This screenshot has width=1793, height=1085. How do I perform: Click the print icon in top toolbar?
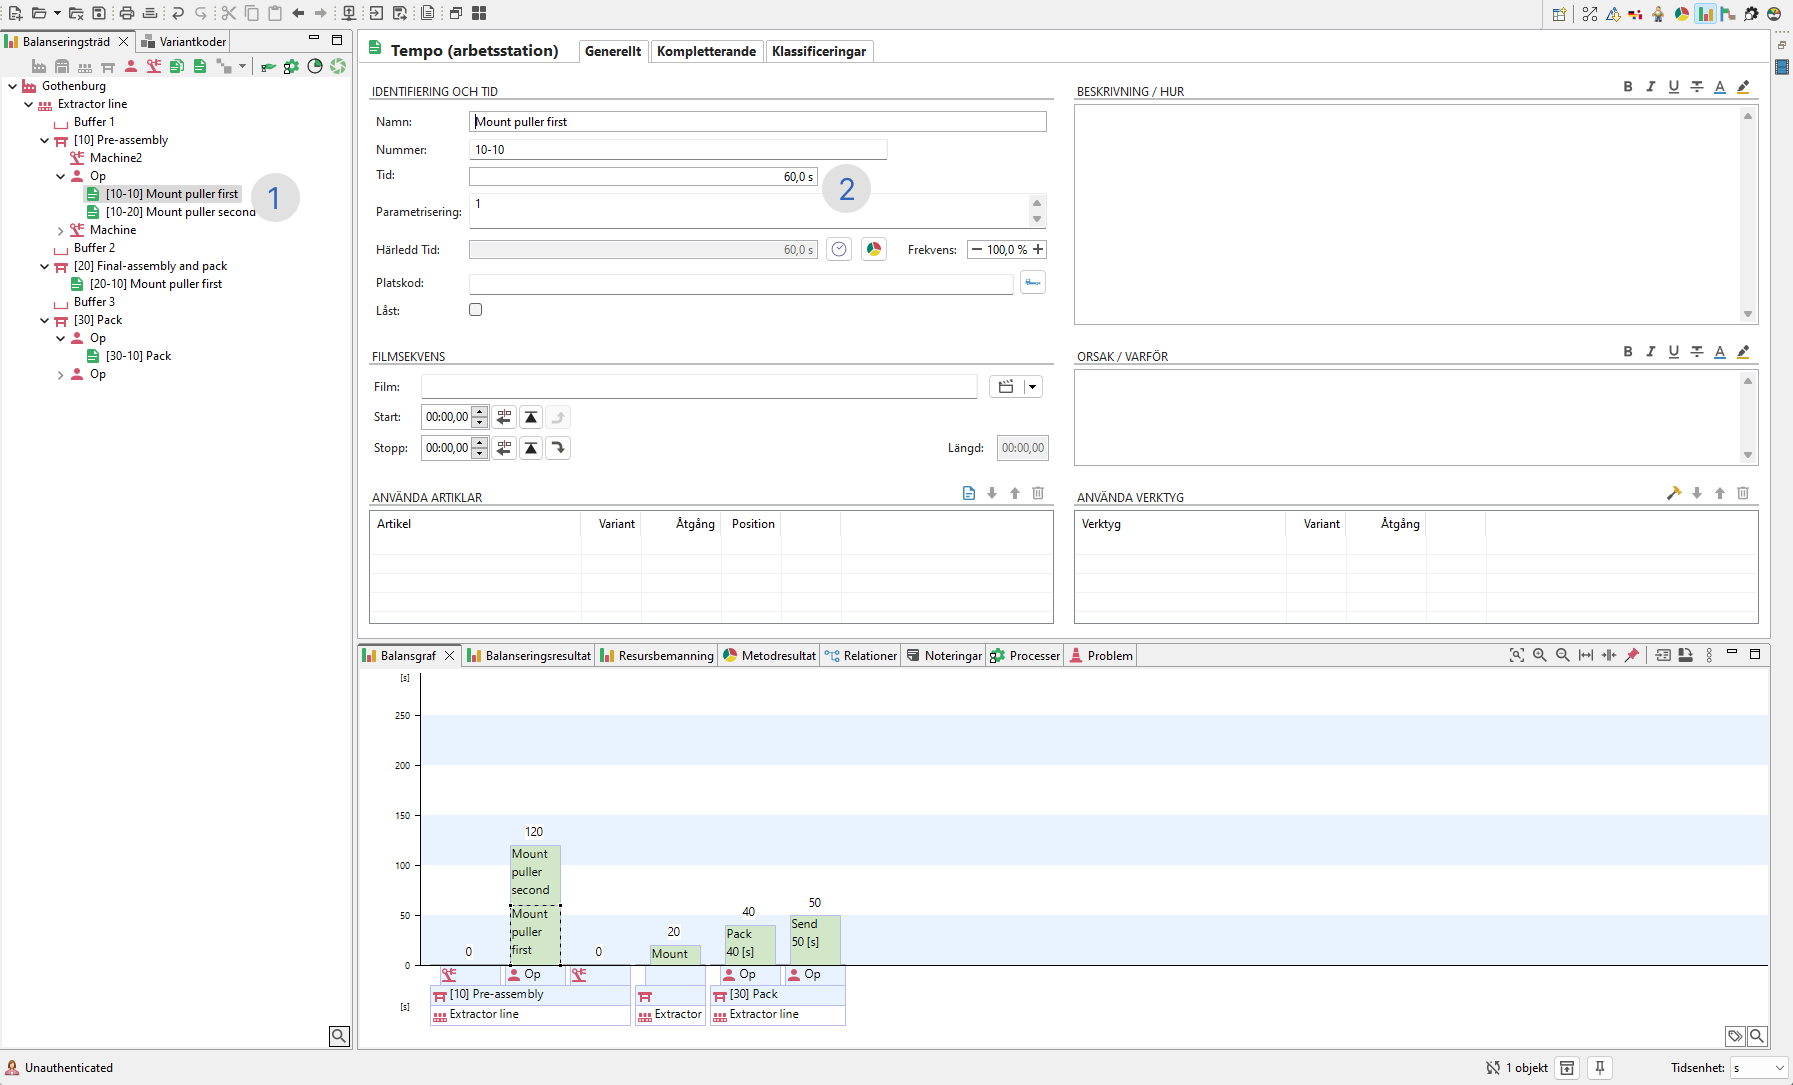pos(126,13)
